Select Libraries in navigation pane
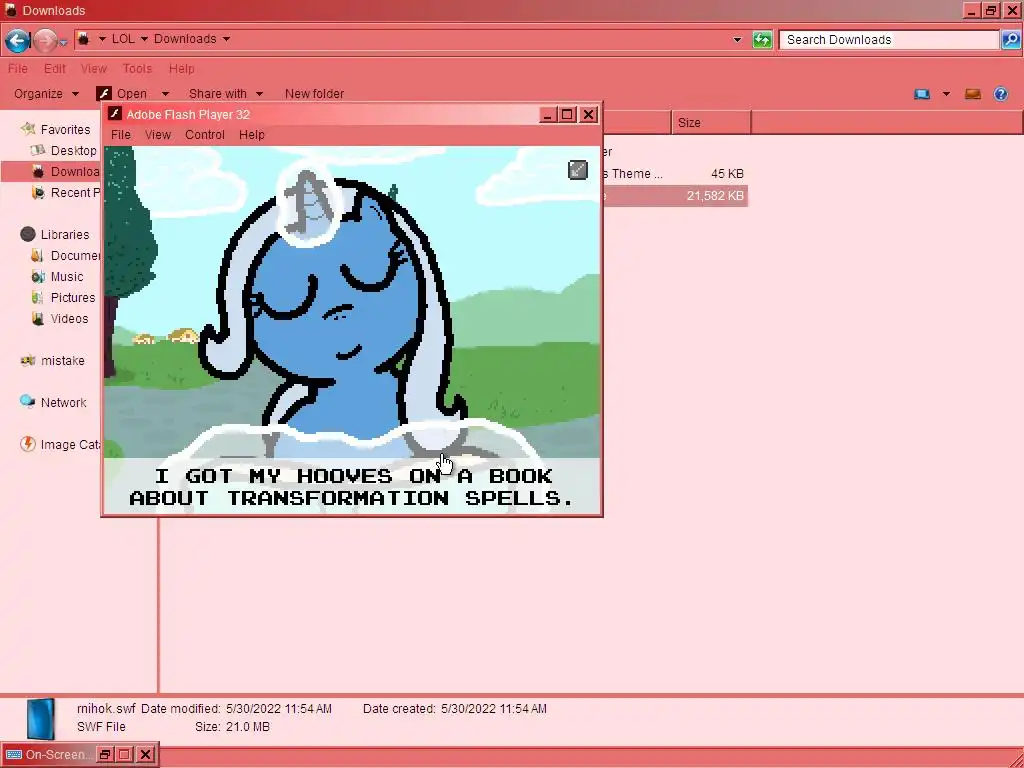The image size is (1024, 768). [65, 234]
